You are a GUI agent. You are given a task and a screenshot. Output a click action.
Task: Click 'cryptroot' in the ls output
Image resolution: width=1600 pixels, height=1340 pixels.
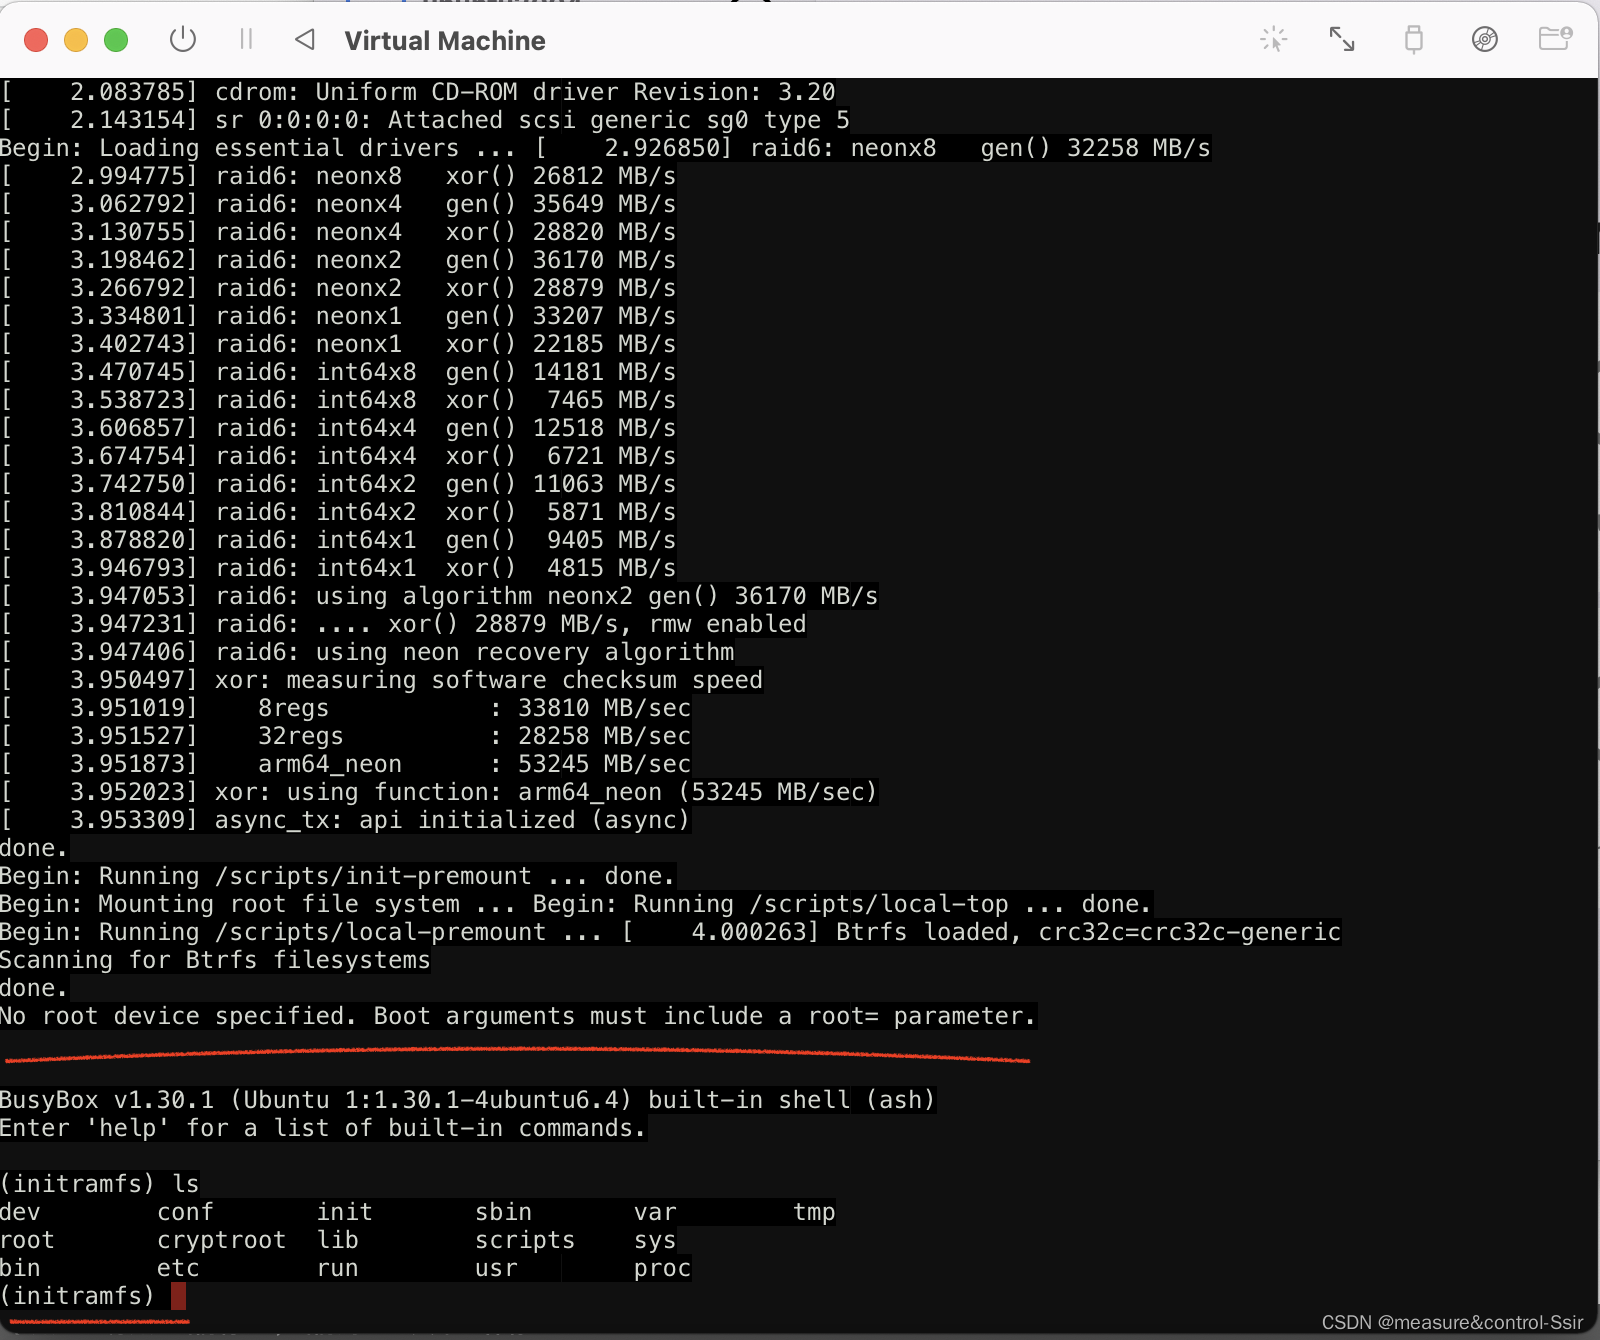[x=221, y=1239]
